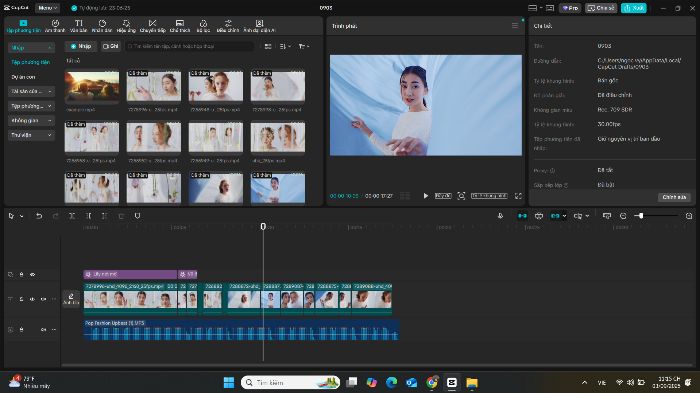Select Tệp phương tiện in left sidebar

tap(30, 62)
